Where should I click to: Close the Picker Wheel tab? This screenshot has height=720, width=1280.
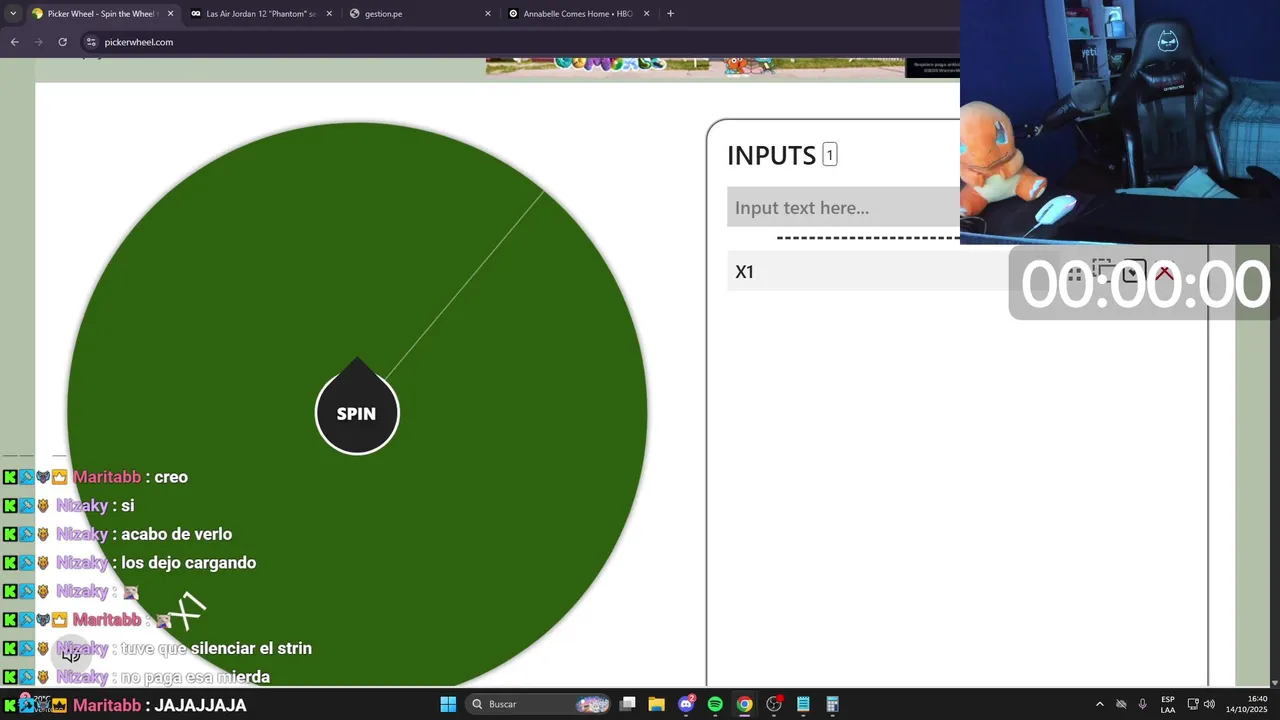pos(170,14)
